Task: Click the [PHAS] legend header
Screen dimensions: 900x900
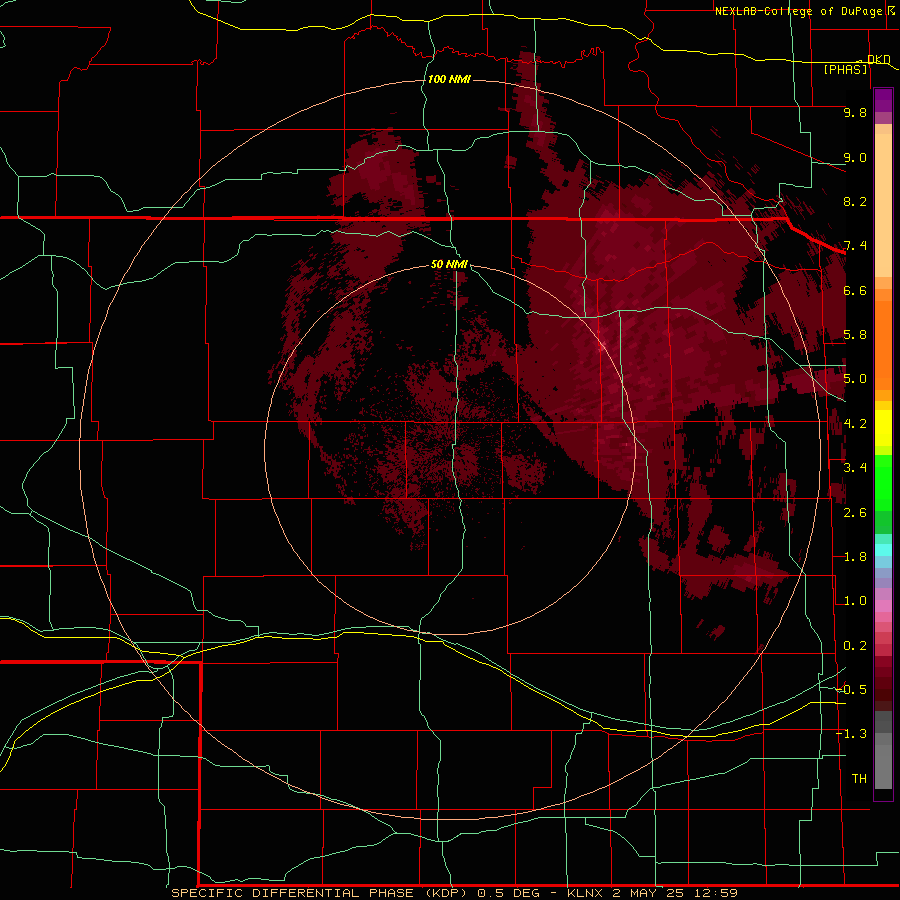Action: pyautogui.click(x=845, y=69)
